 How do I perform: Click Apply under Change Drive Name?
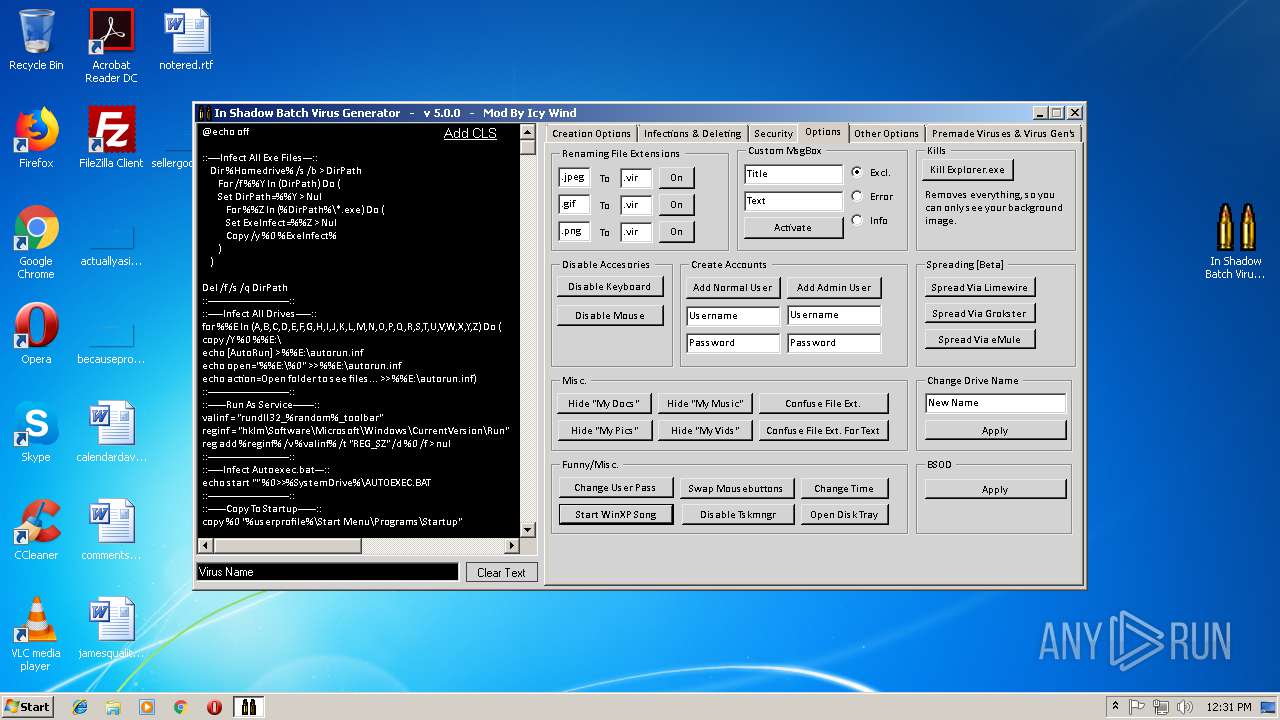click(x=995, y=430)
